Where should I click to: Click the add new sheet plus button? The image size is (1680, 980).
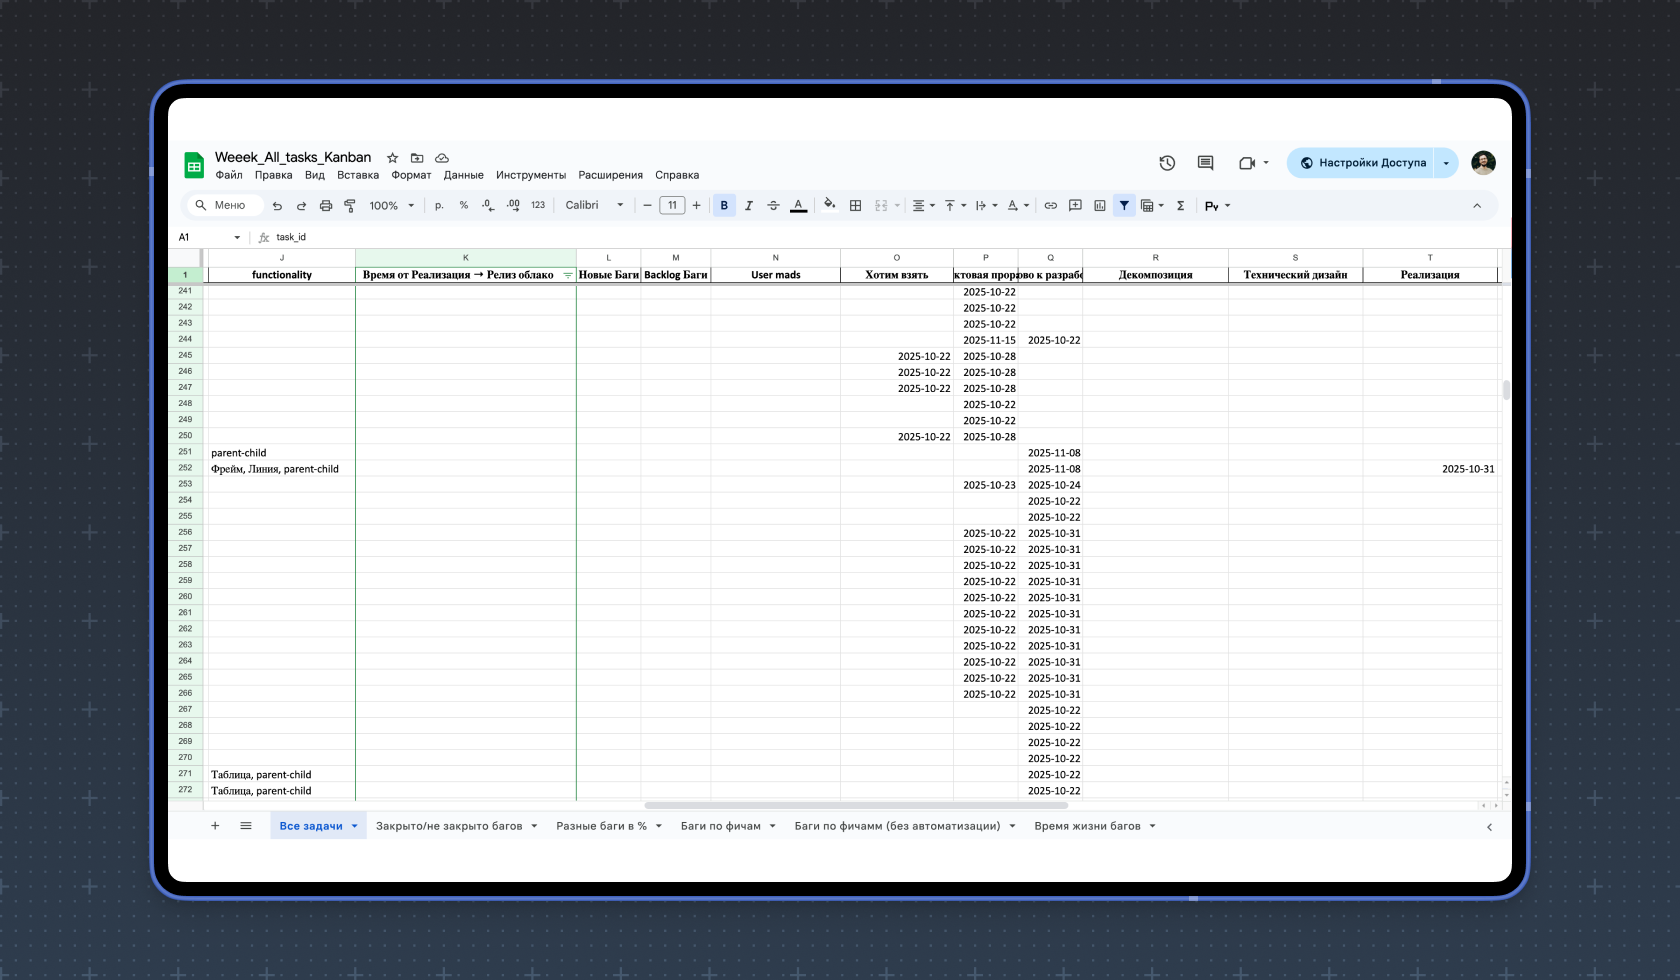pos(215,826)
